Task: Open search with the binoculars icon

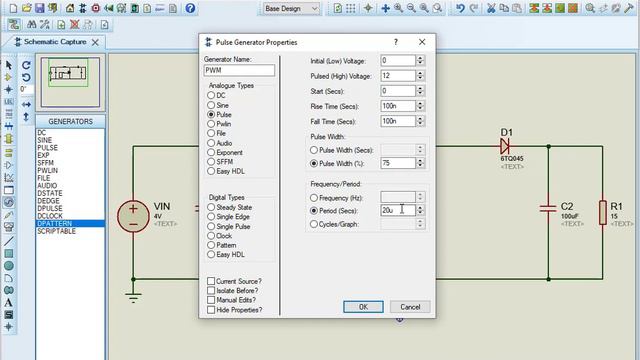Action: pyautogui.click(x=31, y=25)
